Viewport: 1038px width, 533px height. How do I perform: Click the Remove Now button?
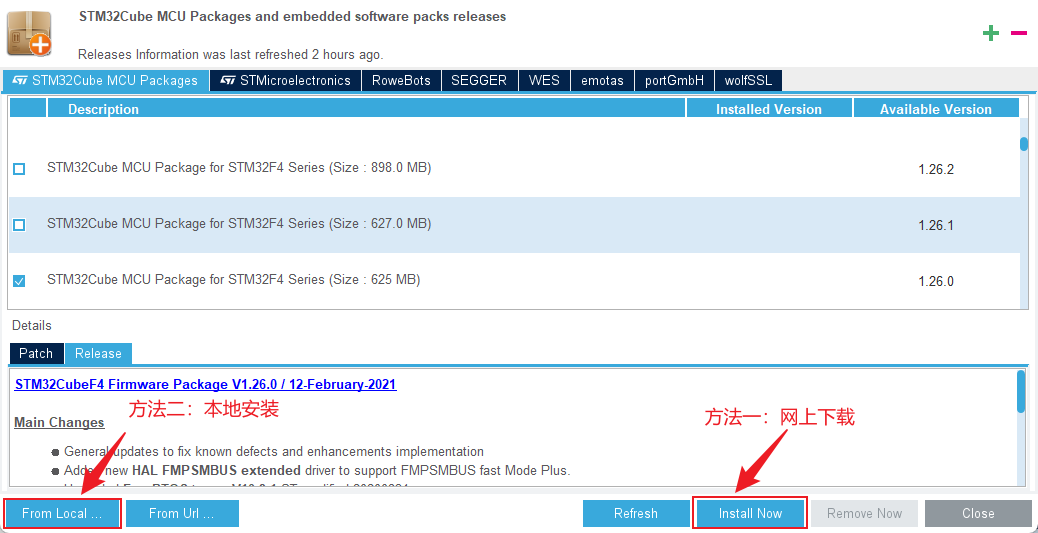(865, 513)
